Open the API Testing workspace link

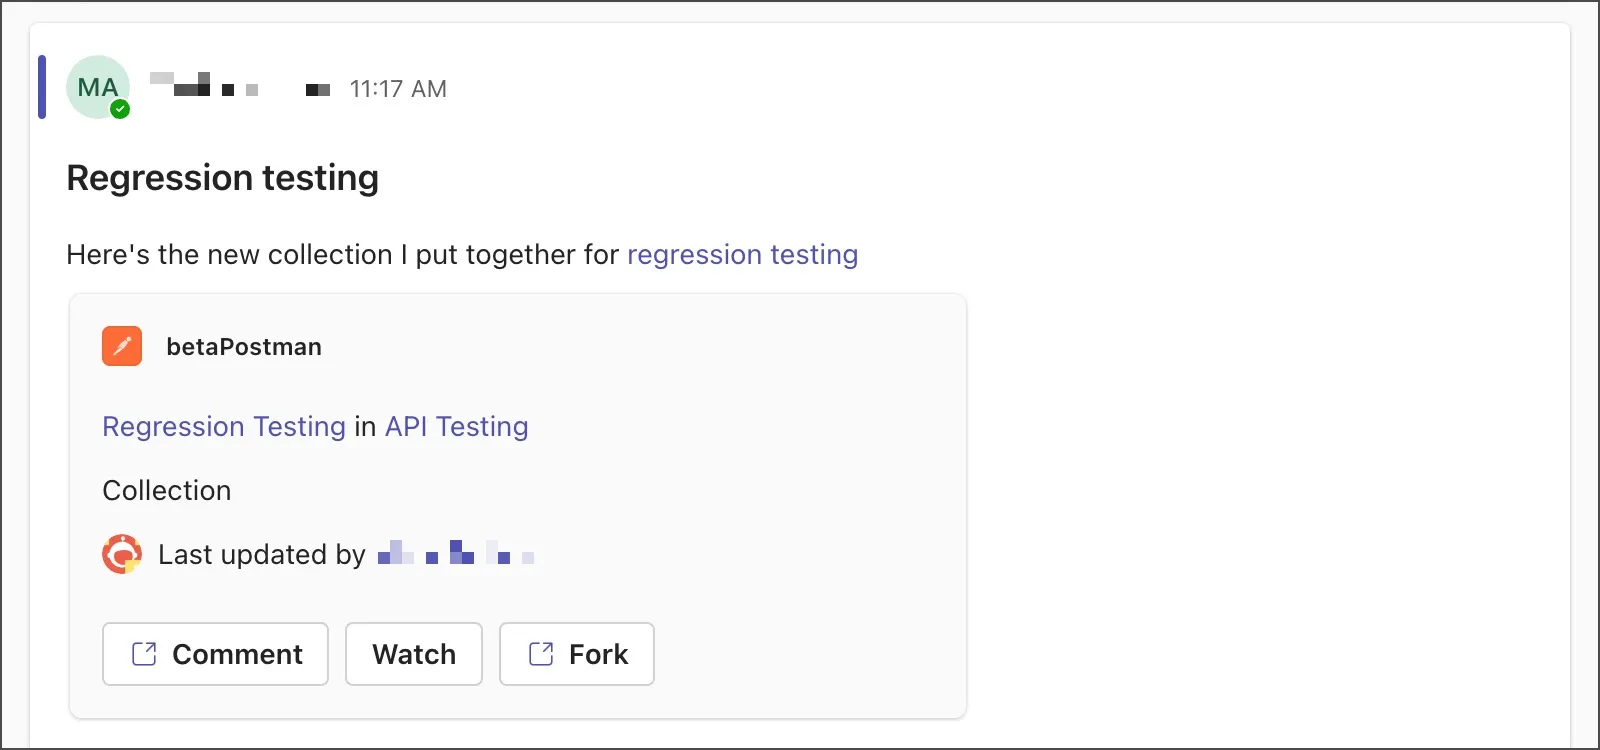pyautogui.click(x=456, y=426)
